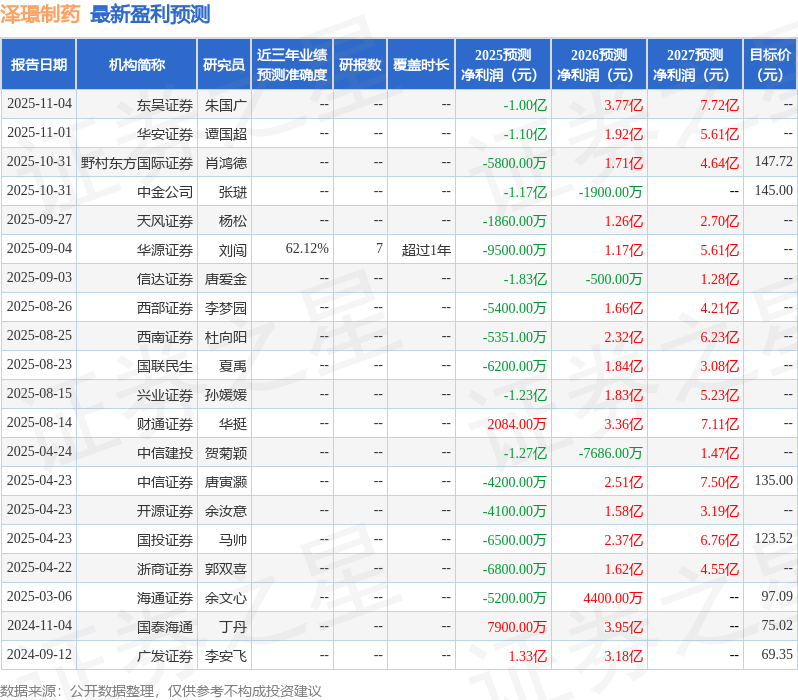Click the 7900.00万 profit forecast
This screenshot has height=700, width=798.
[x=517, y=628]
